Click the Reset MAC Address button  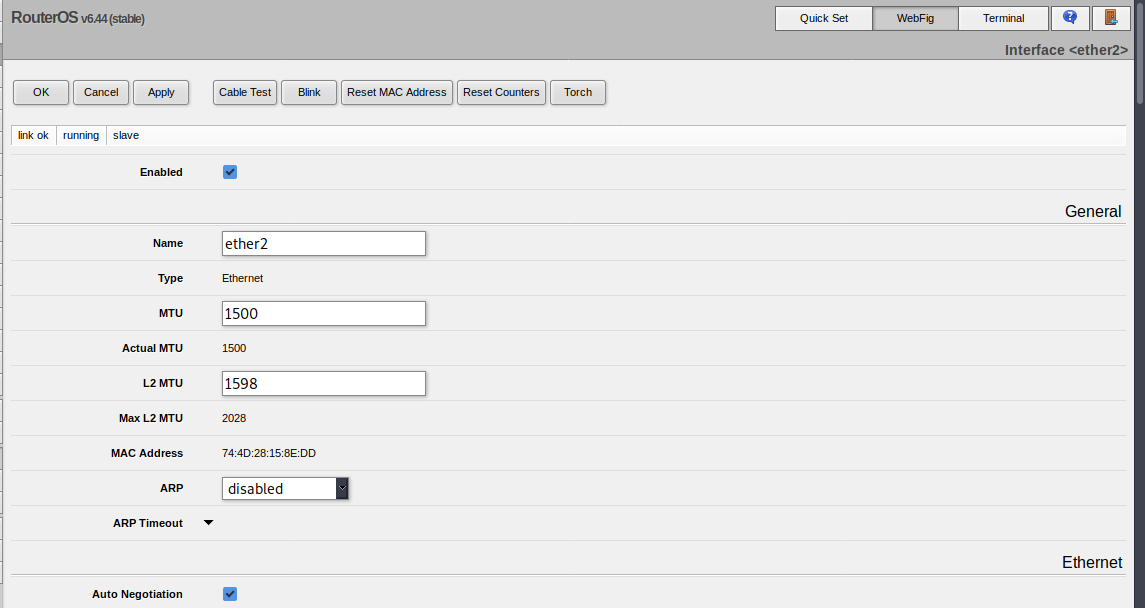tap(397, 92)
